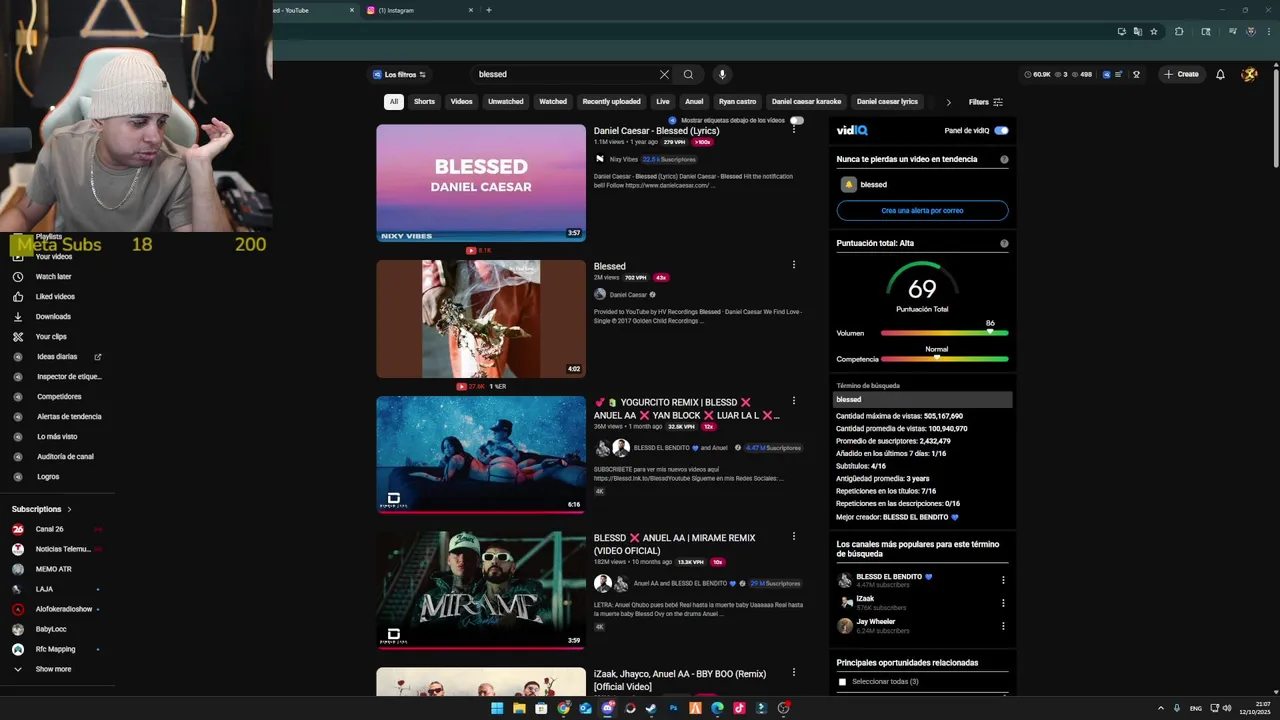This screenshot has width=1280, height=720.
Task: Open Watch later in sidebar
Action: [53, 276]
